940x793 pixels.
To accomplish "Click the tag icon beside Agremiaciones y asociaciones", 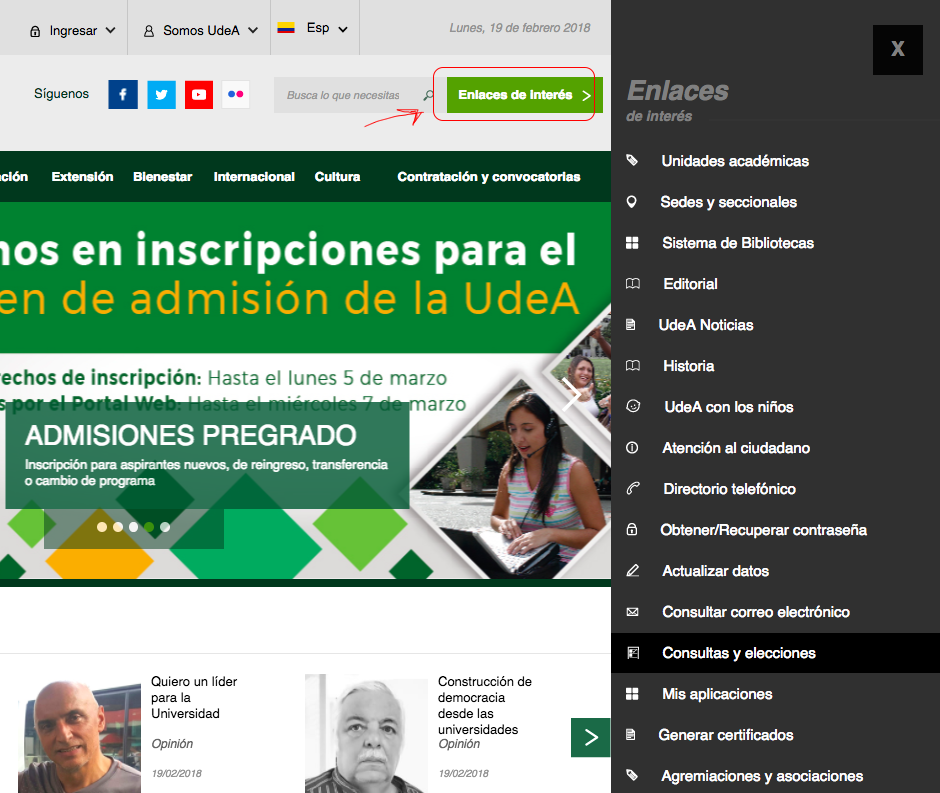I will 632,775.
